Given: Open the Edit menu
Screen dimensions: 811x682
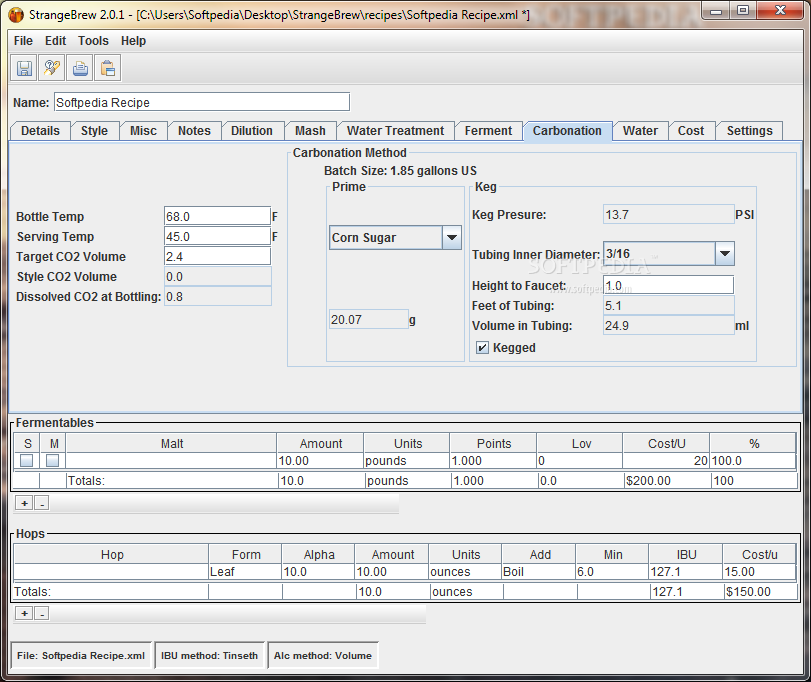Looking at the screenshot, I should click(55, 41).
